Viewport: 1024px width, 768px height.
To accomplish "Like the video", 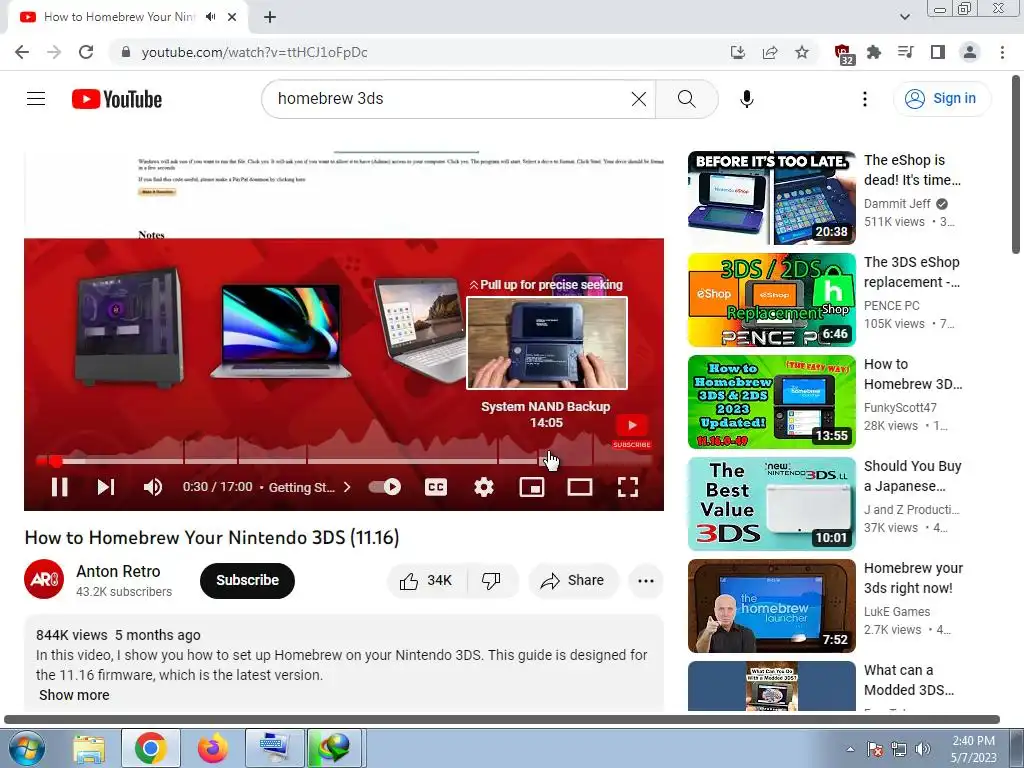I will pos(427,581).
